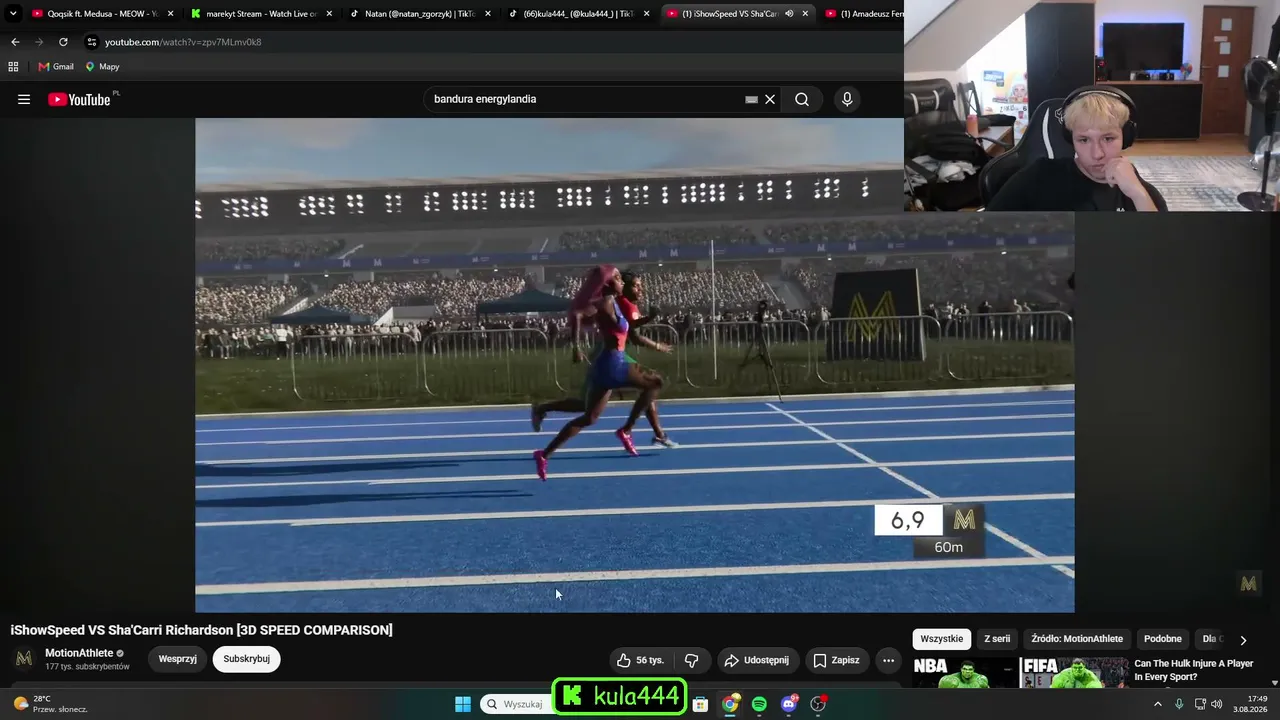View site information icon in address bar
Viewport: 1280px width, 720px height.
click(x=92, y=42)
